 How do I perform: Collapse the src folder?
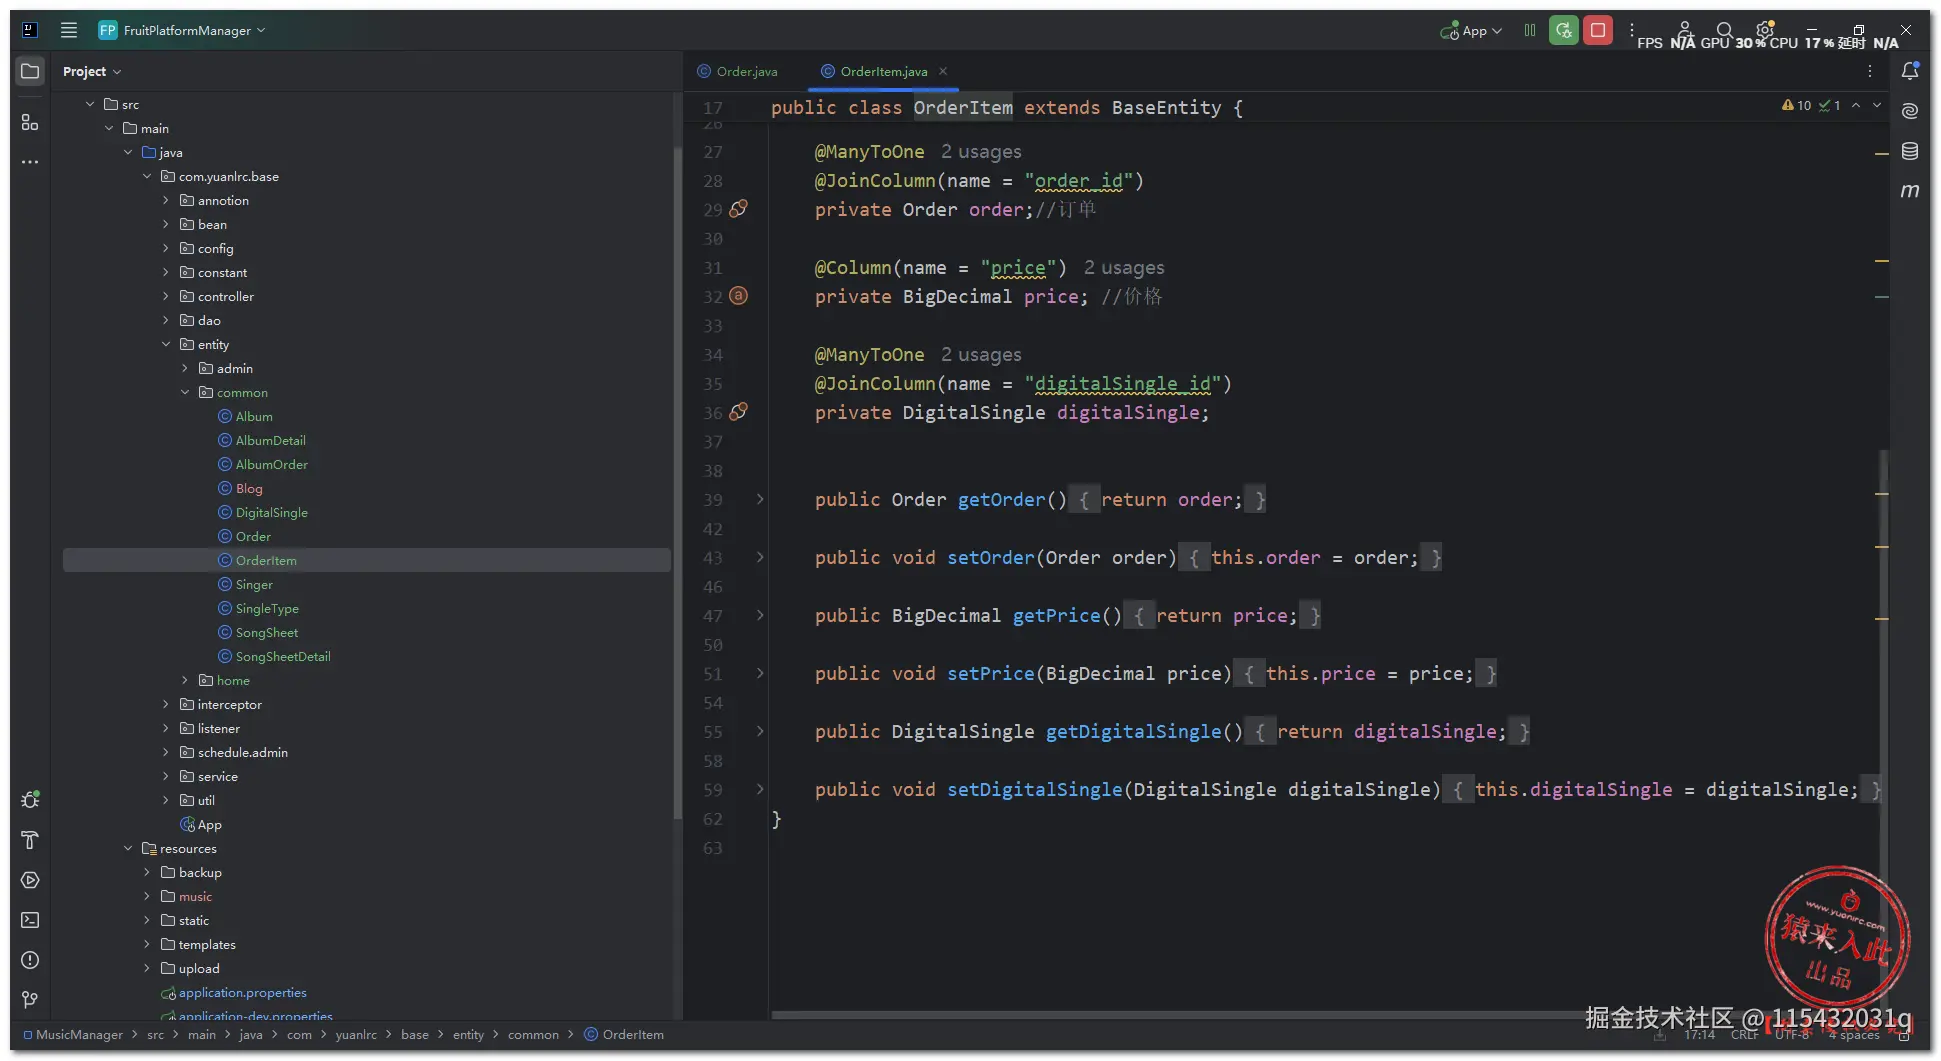click(90, 104)
